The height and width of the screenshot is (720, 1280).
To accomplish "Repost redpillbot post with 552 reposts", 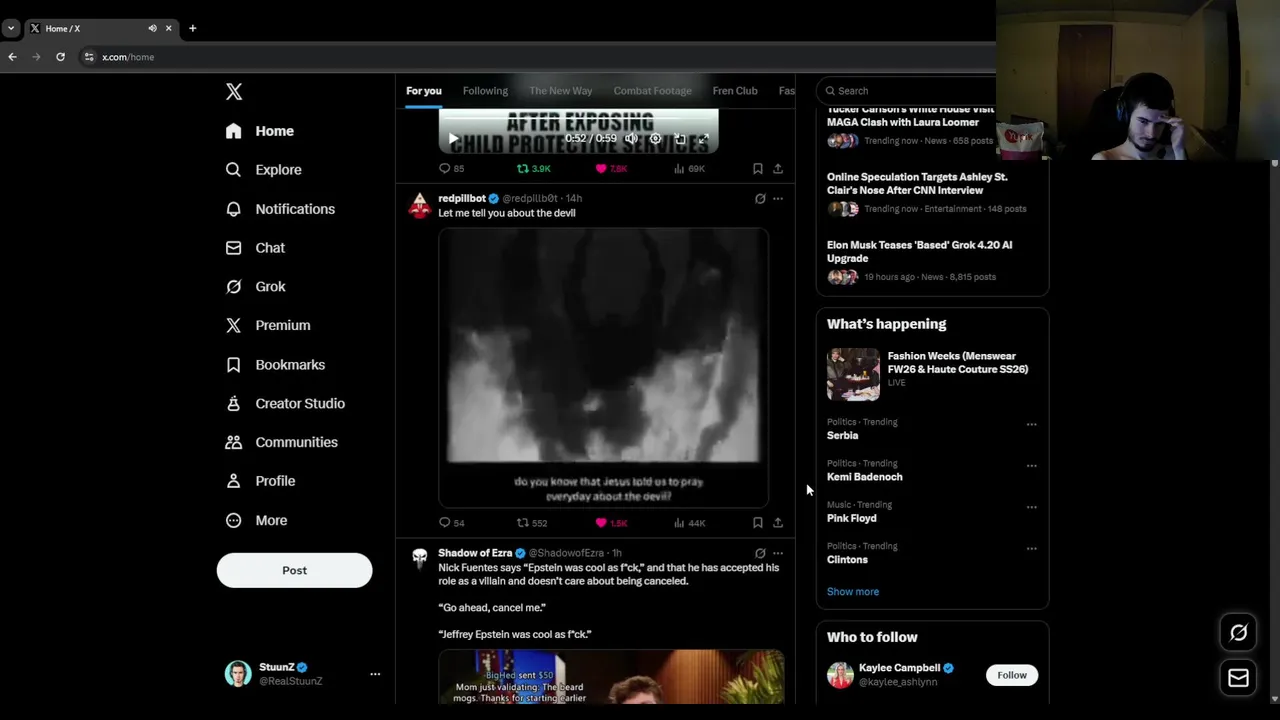I will pyautogui.click(x=531, y=523).
